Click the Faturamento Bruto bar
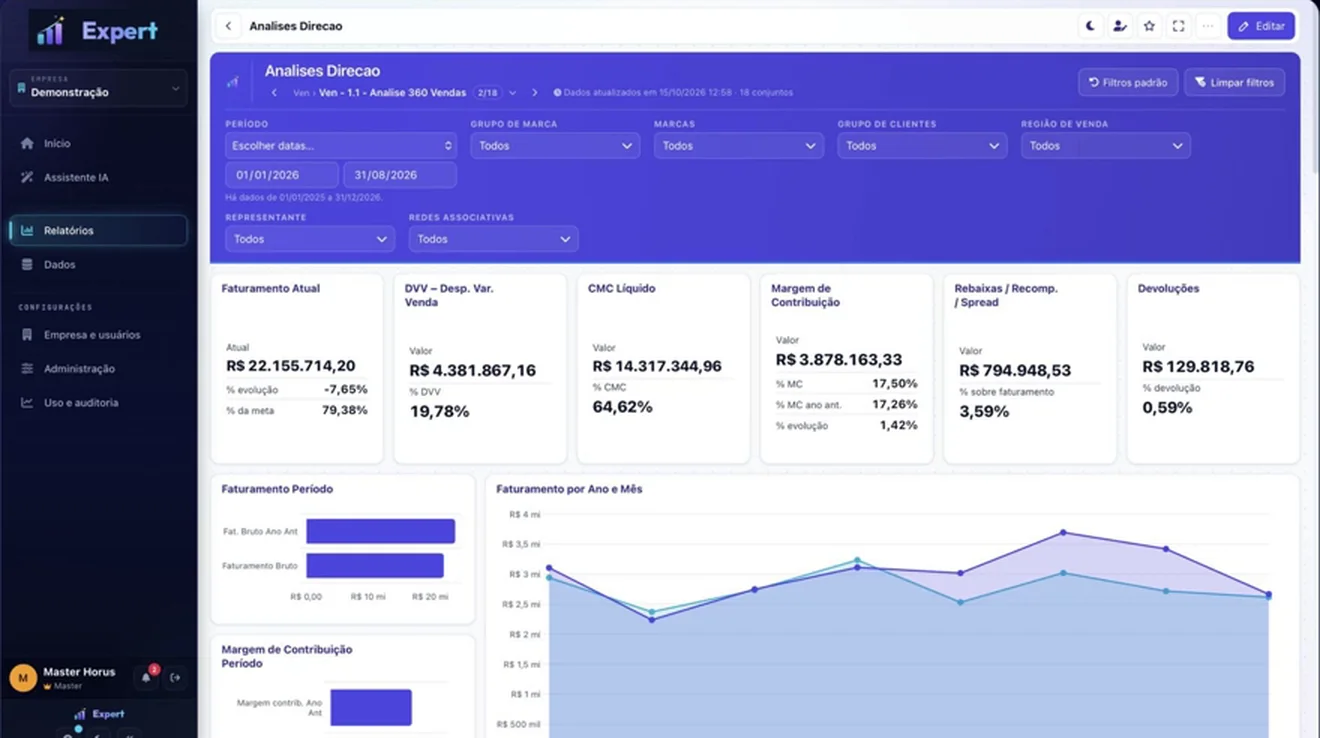Viewport: 1320px width, 738px height. click(374, 566)
